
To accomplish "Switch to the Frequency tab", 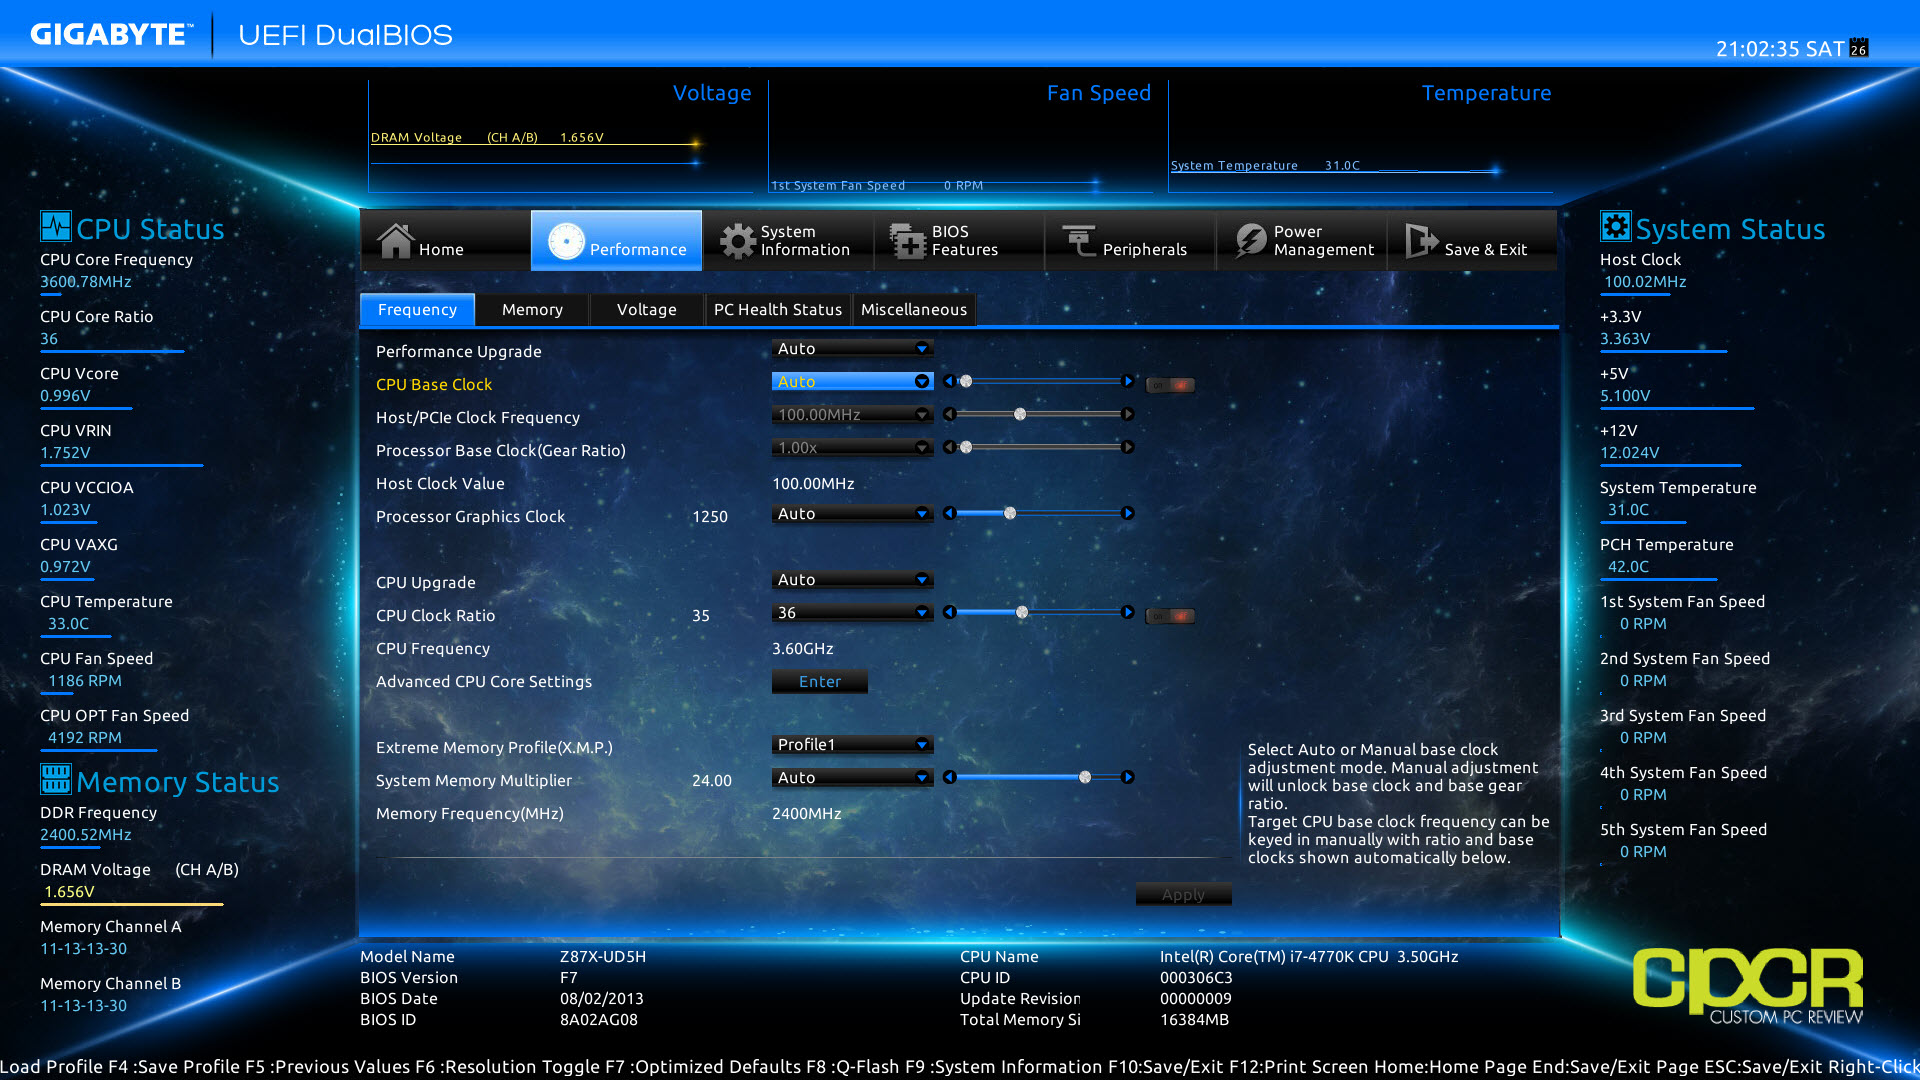I will [417, 309].
